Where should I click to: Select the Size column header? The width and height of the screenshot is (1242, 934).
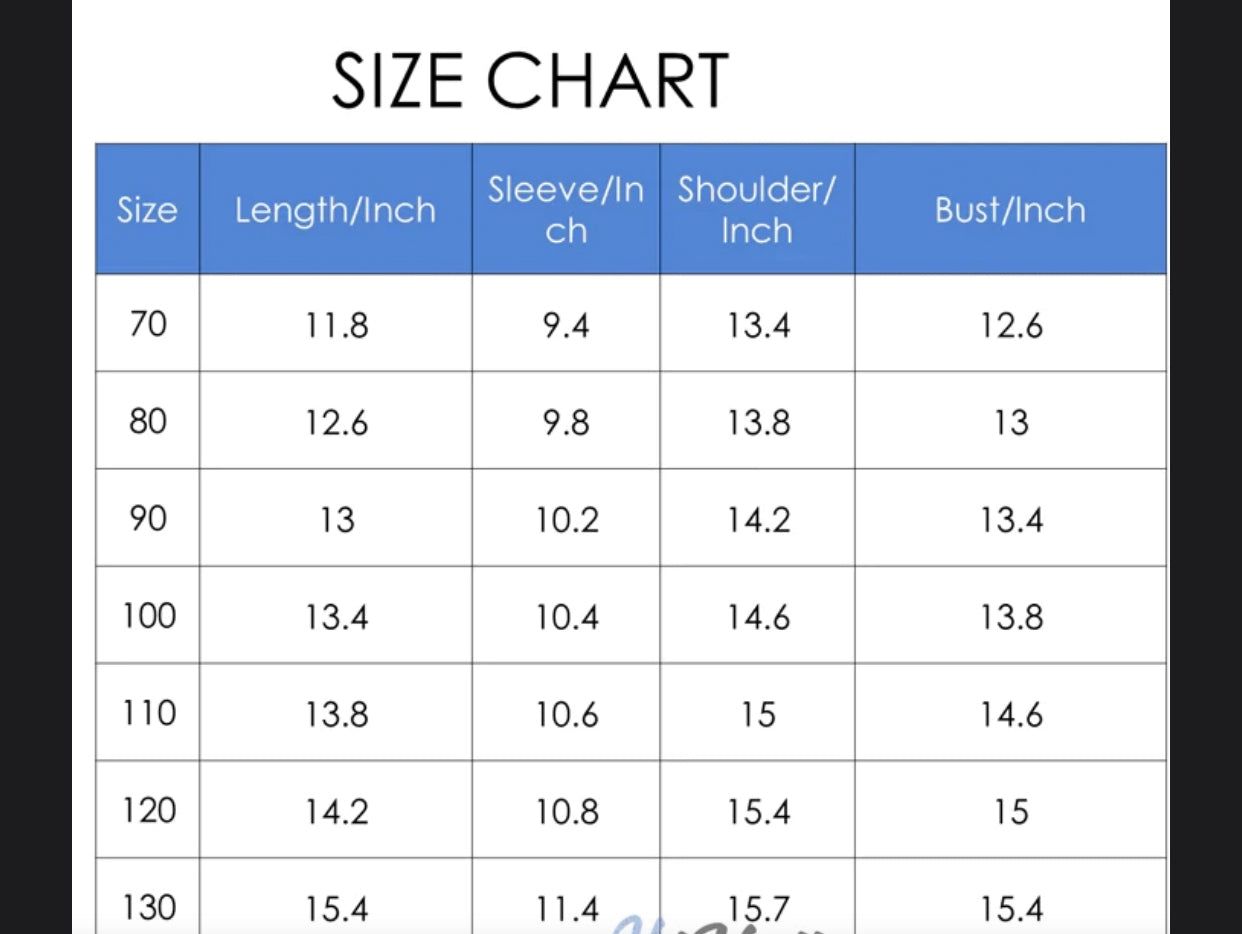point(147,210)
